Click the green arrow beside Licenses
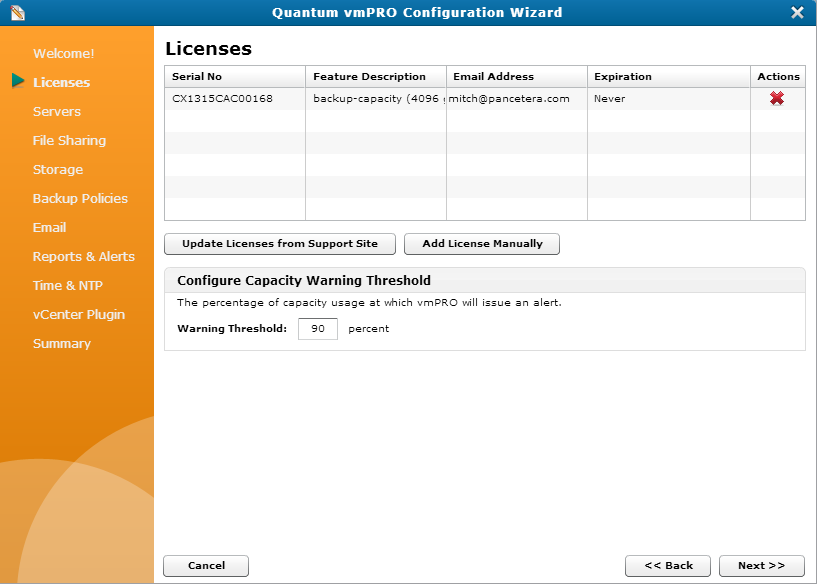 click(16, 82)
